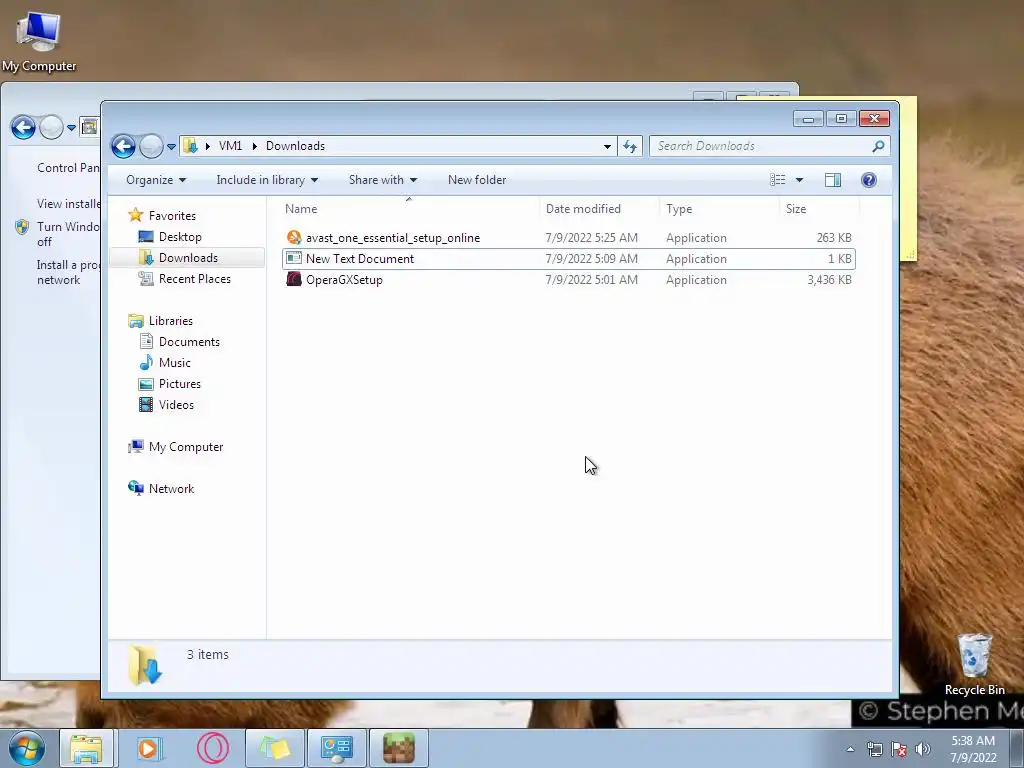Open the Include in library menu
Image resolution: width=1024 pixels, height=768 pixels.
tap(267, 180)
